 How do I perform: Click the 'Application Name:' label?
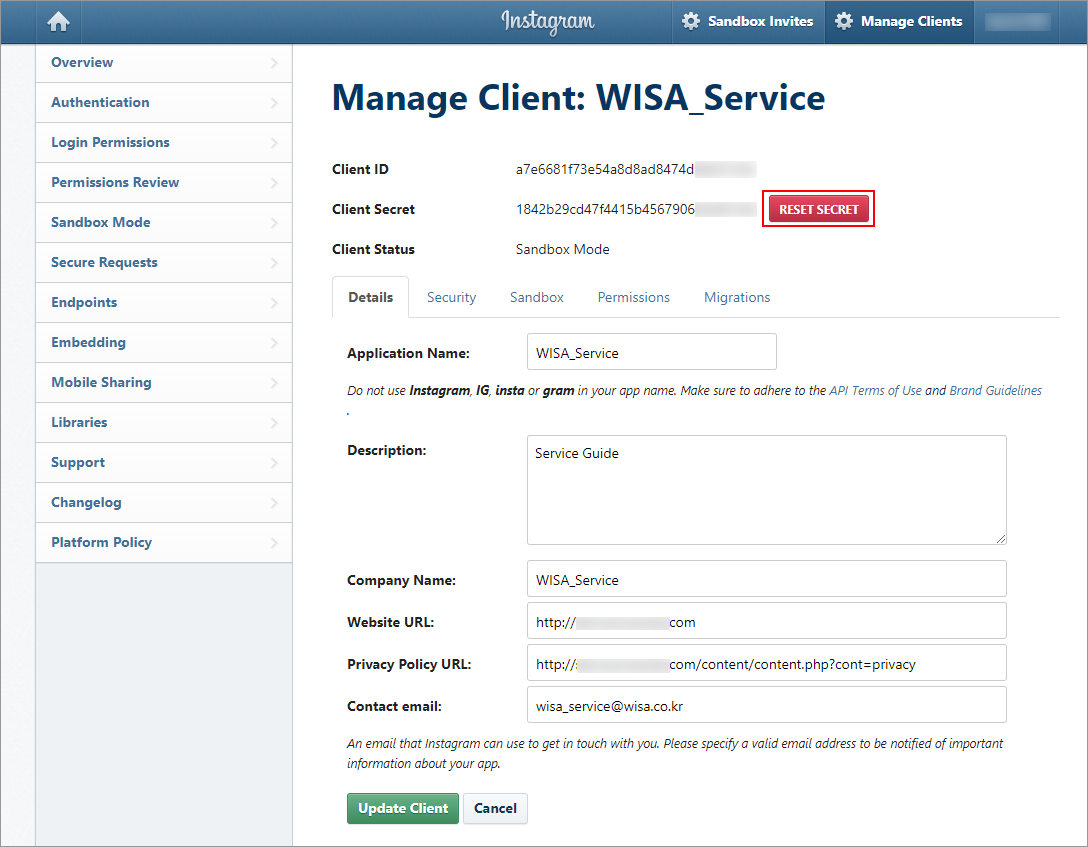click(x=408, y=353)
